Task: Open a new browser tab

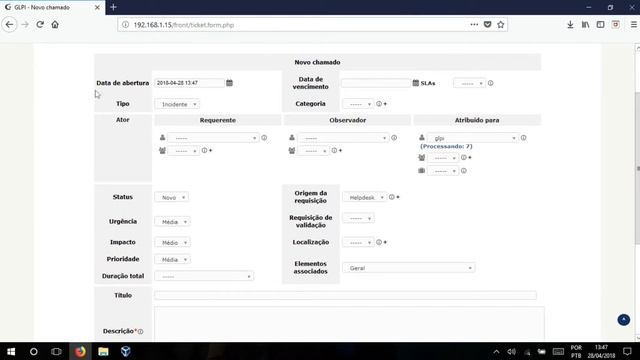Action: (113, 7)
